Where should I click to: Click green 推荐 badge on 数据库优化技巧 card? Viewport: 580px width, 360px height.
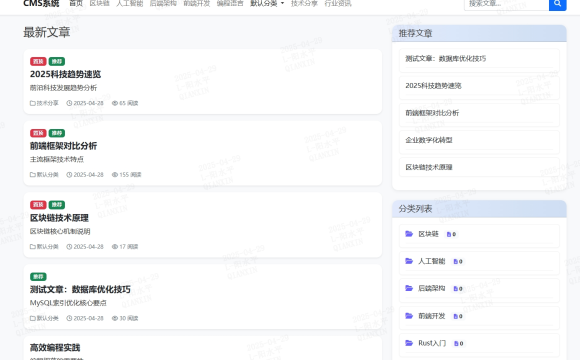click(x=38, y=277)
